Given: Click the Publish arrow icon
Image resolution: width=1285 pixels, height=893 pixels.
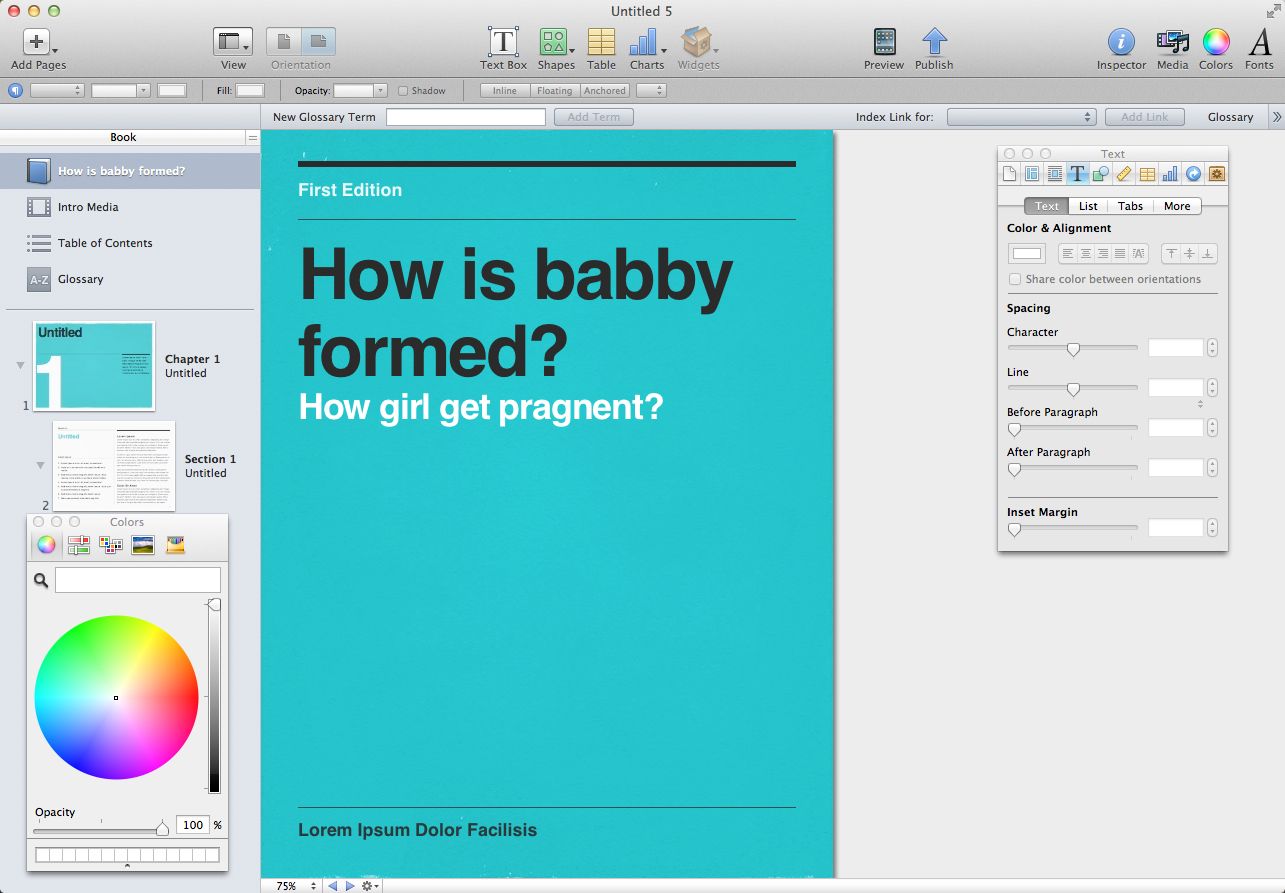Looking at the screenshot, I should (x=934, y=42).
